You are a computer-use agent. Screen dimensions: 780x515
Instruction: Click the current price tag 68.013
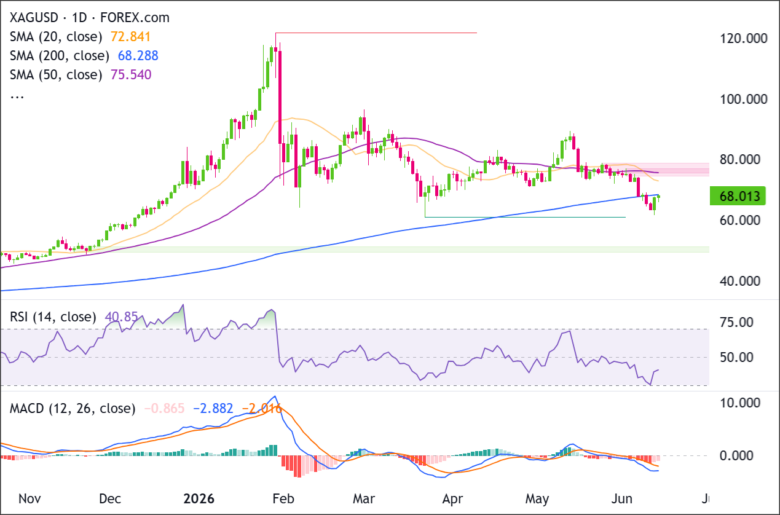point(738,196)
